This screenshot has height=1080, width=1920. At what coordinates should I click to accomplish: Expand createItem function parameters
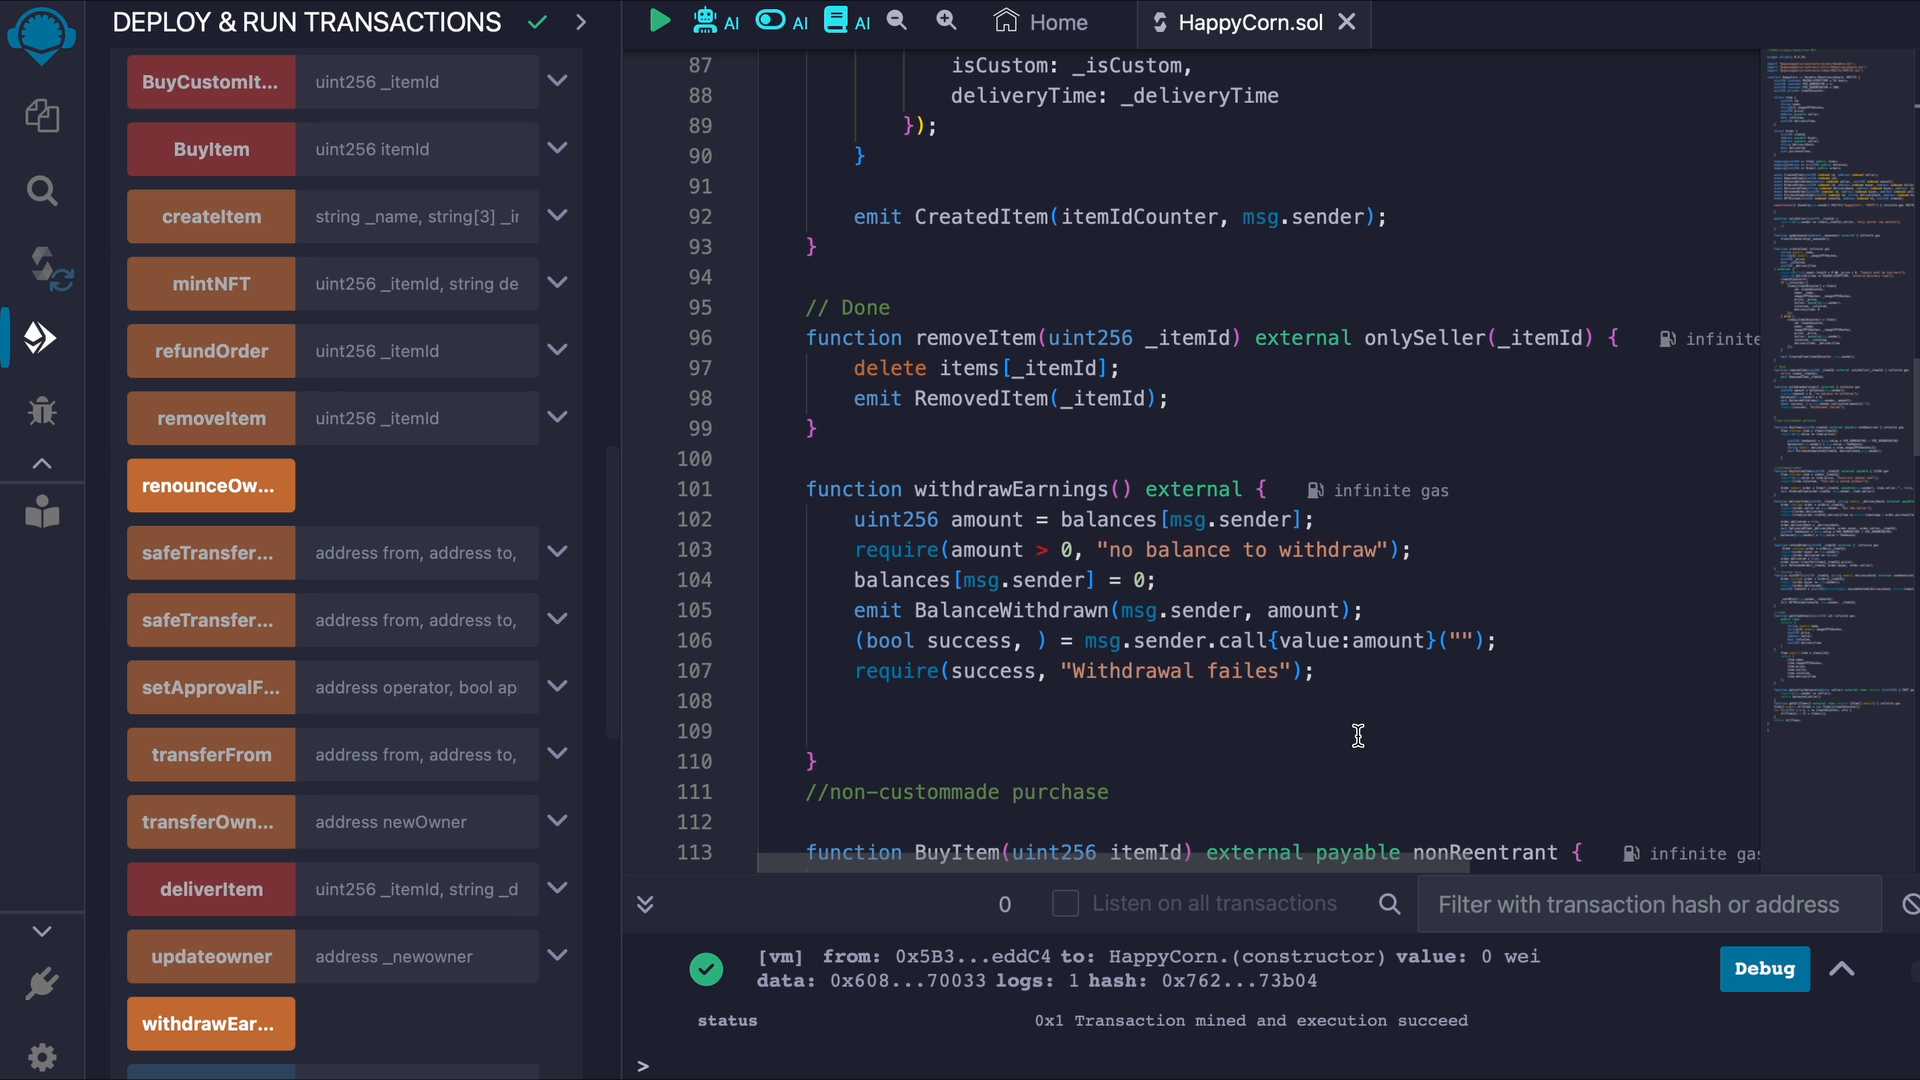pyautogui.click(x=558, y=215)
